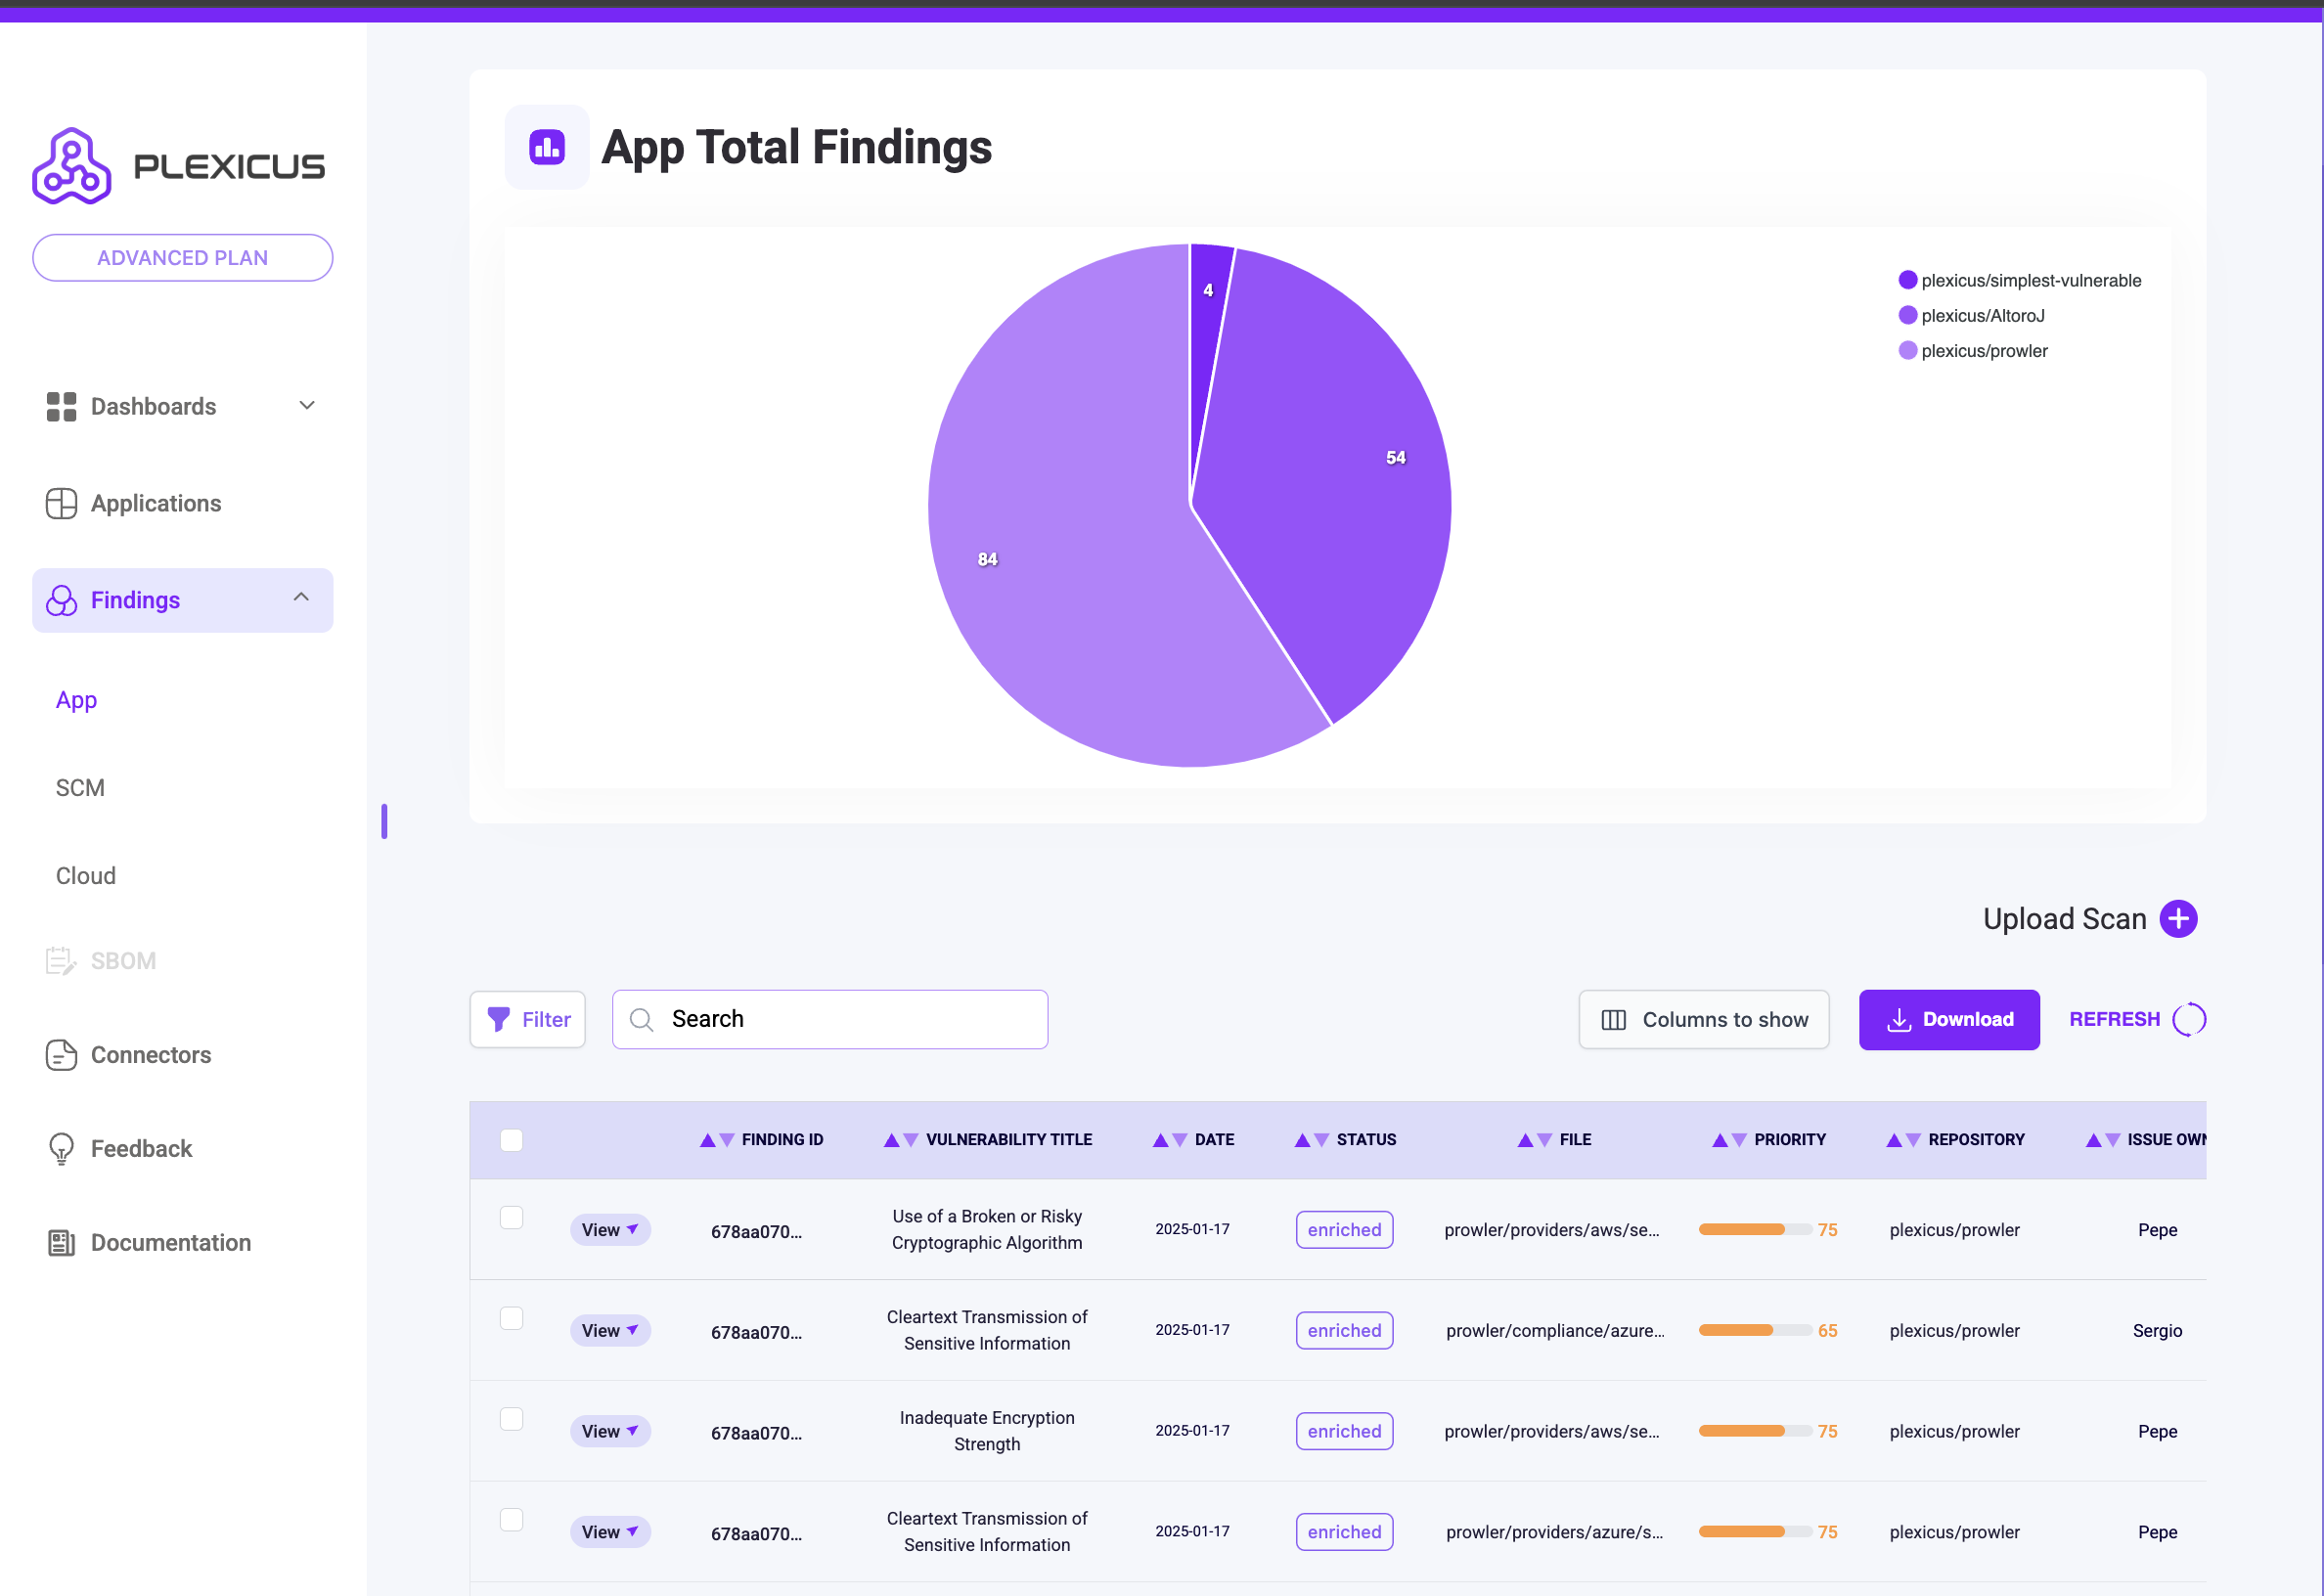
Task: Expand the Dashboards dropdown chevron
Action: [x=307, y=405]
